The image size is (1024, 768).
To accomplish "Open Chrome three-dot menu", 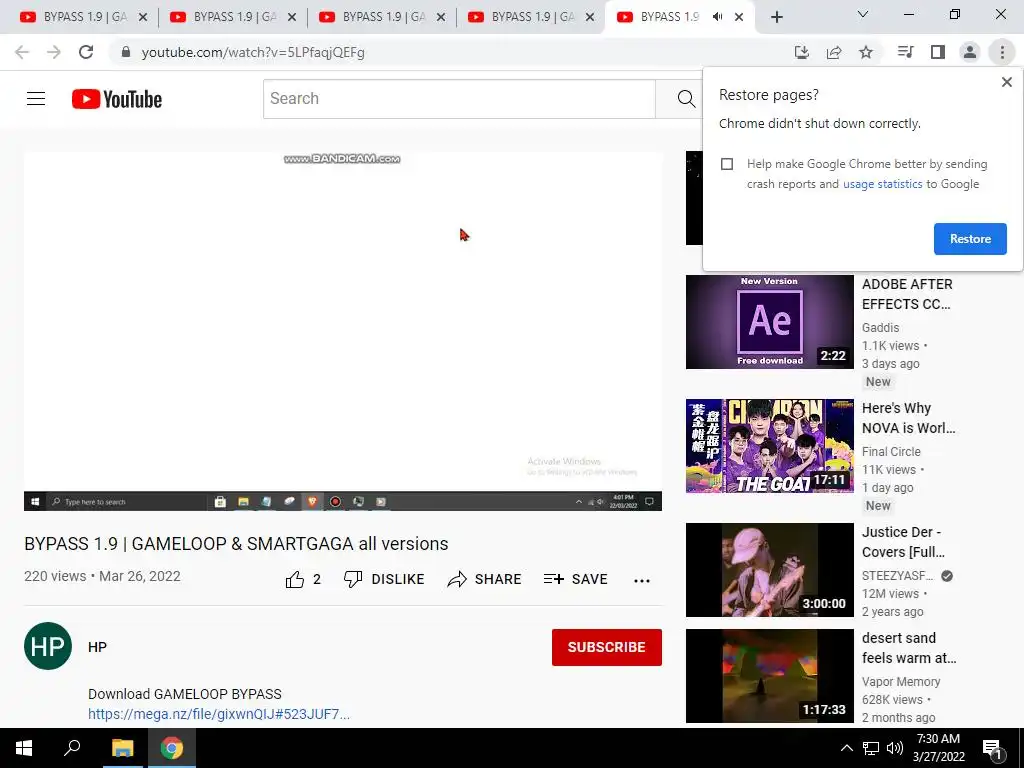I will coord(1002,52).
